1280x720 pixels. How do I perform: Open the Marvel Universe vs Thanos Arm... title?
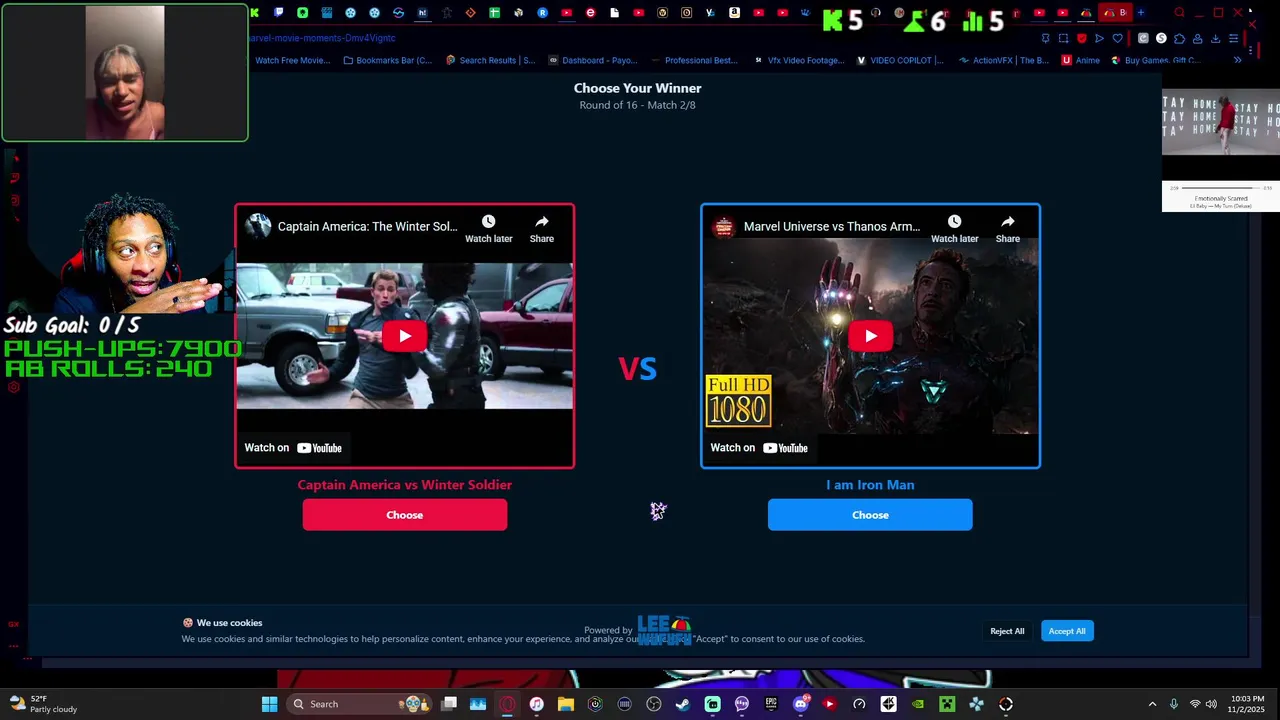831,226
